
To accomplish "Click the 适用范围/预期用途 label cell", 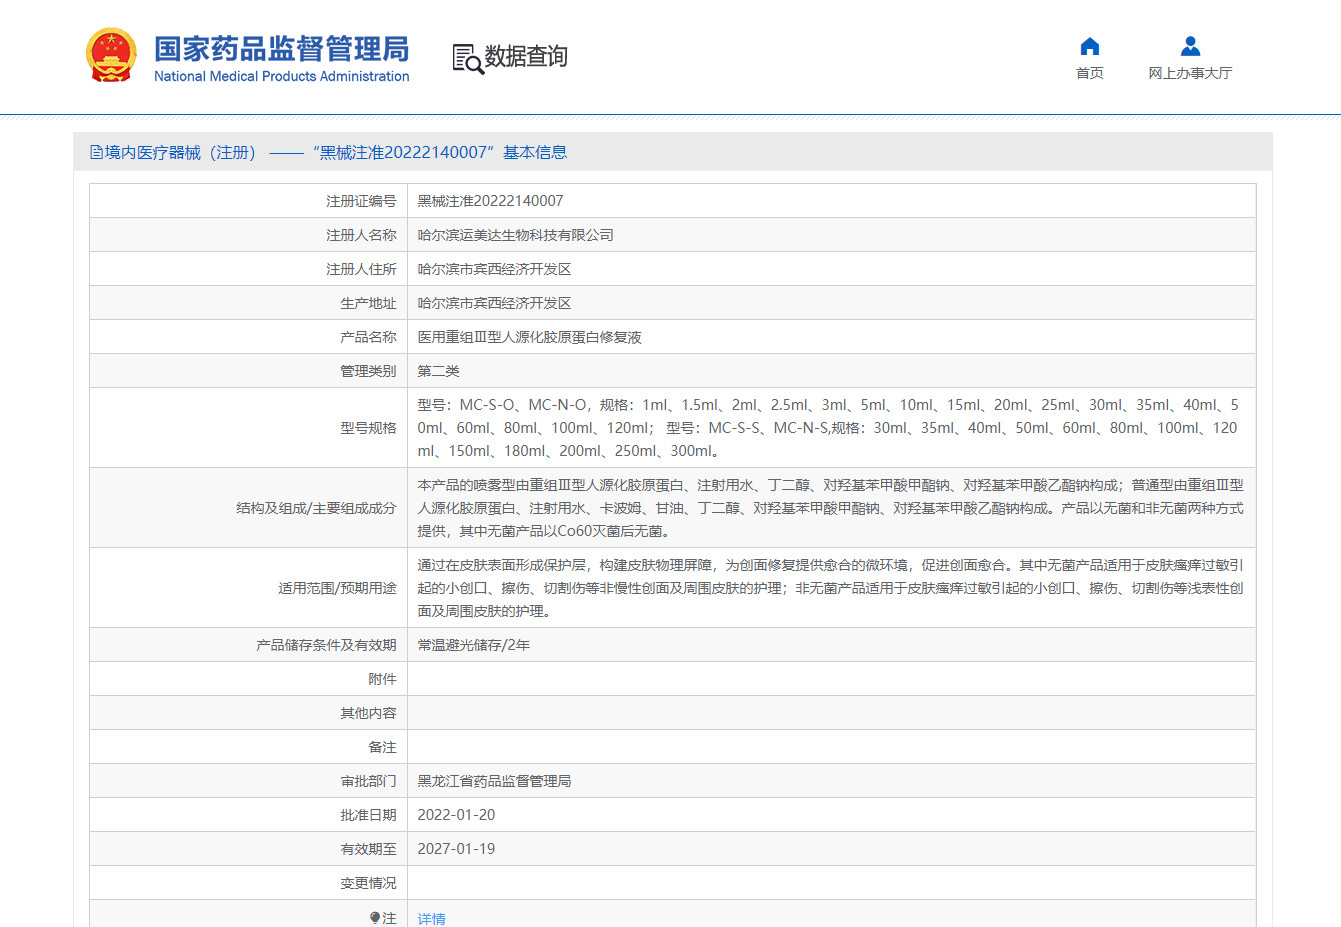I will (249, 588).
